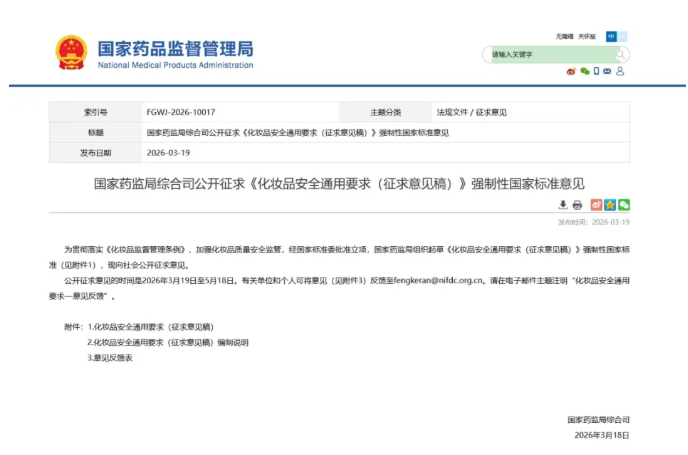
Task: Open the 关怀版 care mode link
Action: [586, 36]
